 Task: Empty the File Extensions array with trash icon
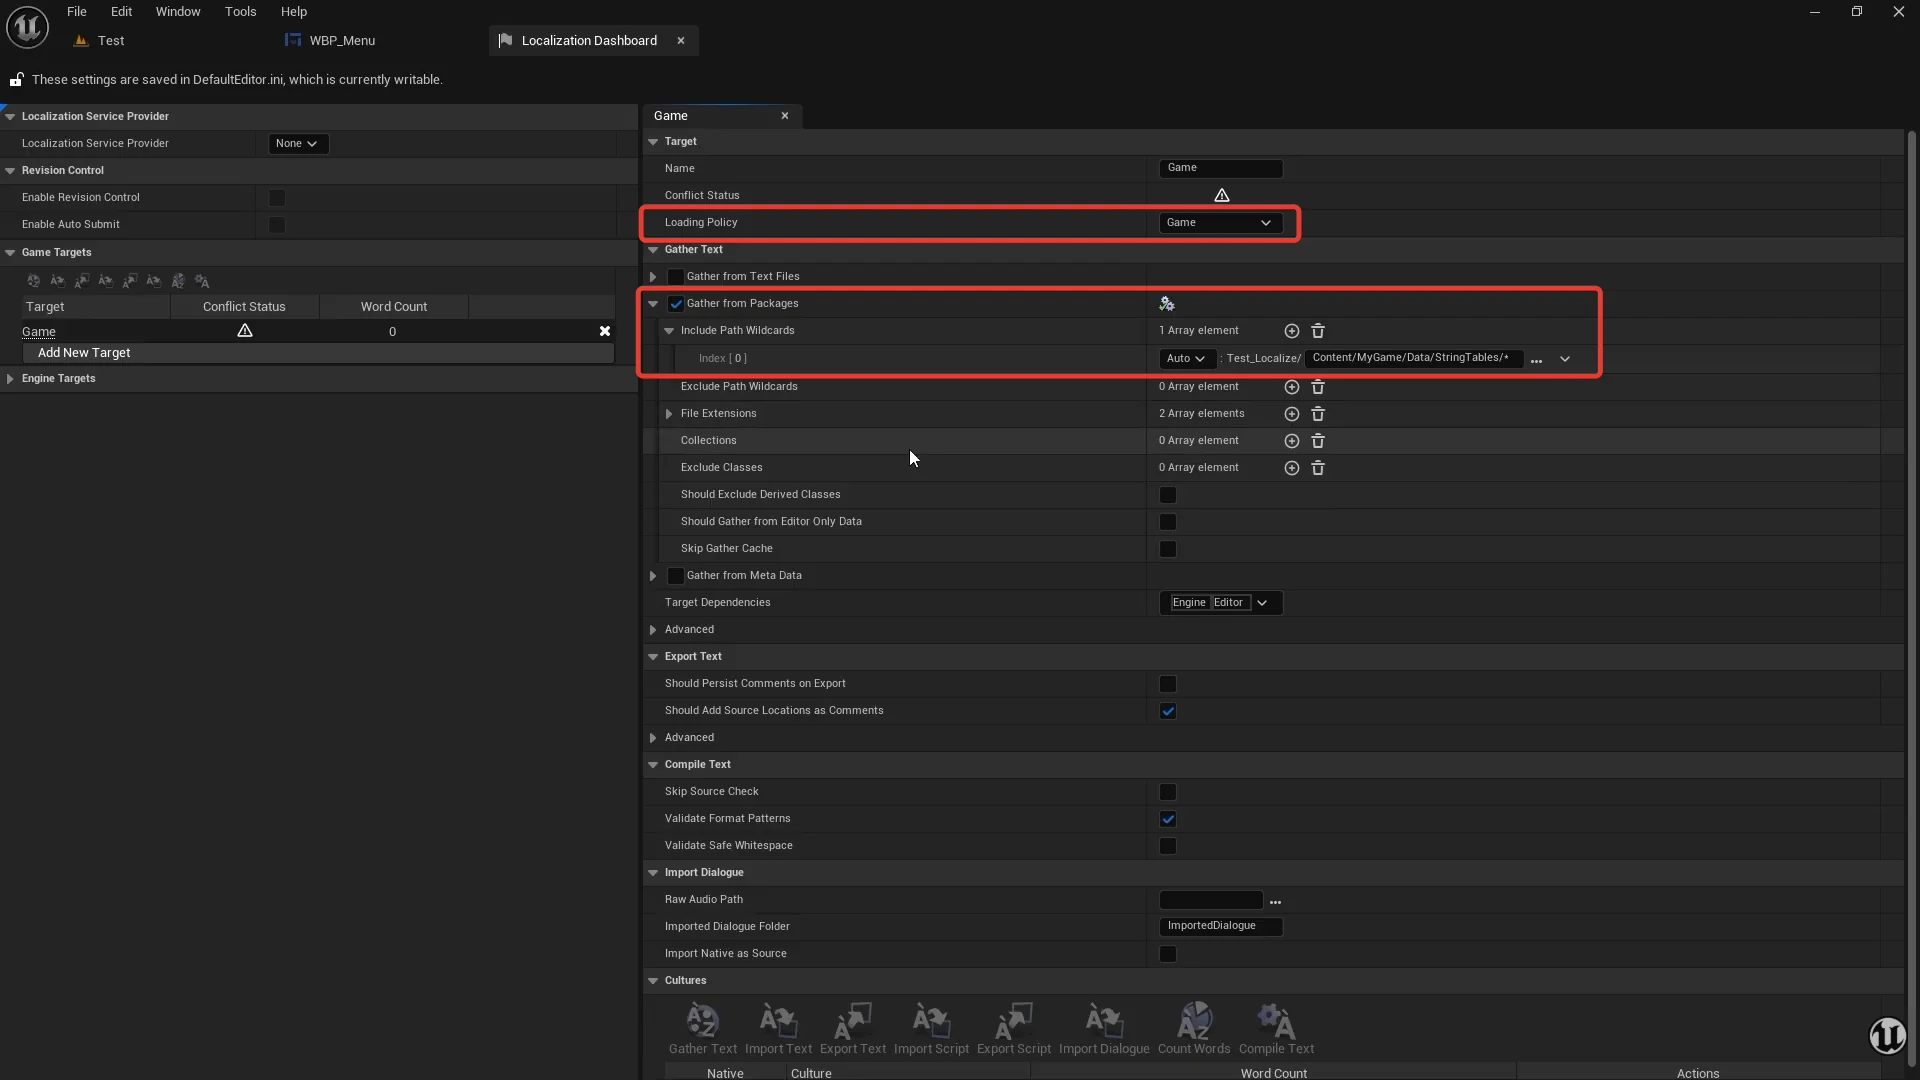click(x=1318, y=414)
